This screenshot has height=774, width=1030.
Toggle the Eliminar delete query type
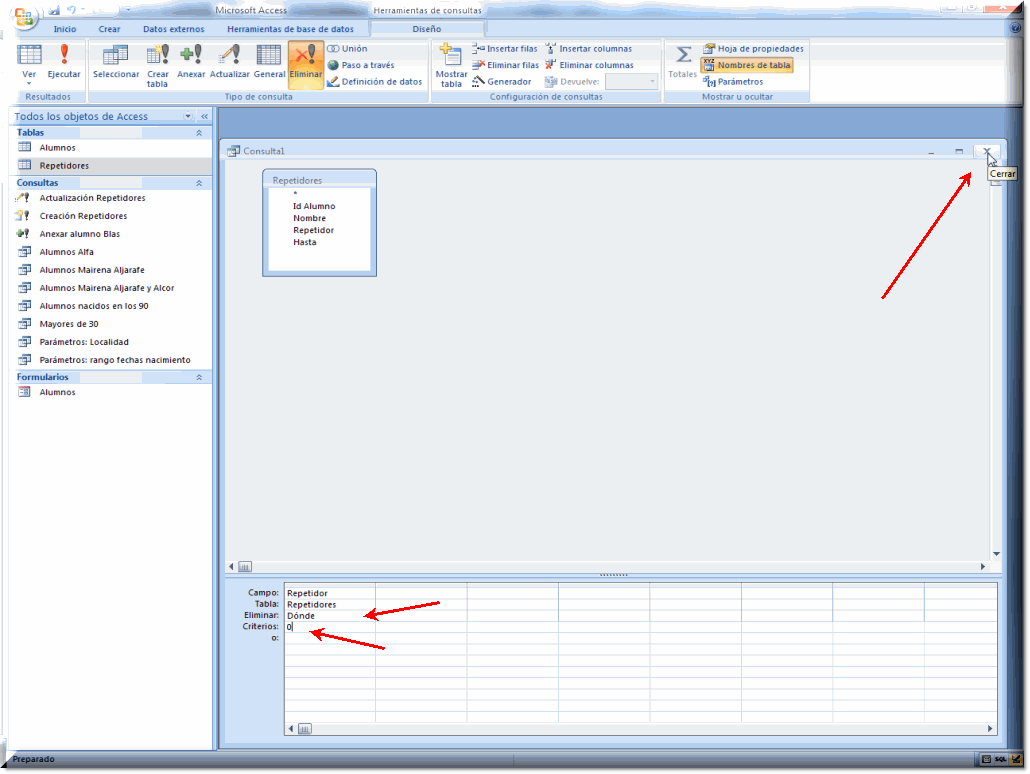coord(305,60)
